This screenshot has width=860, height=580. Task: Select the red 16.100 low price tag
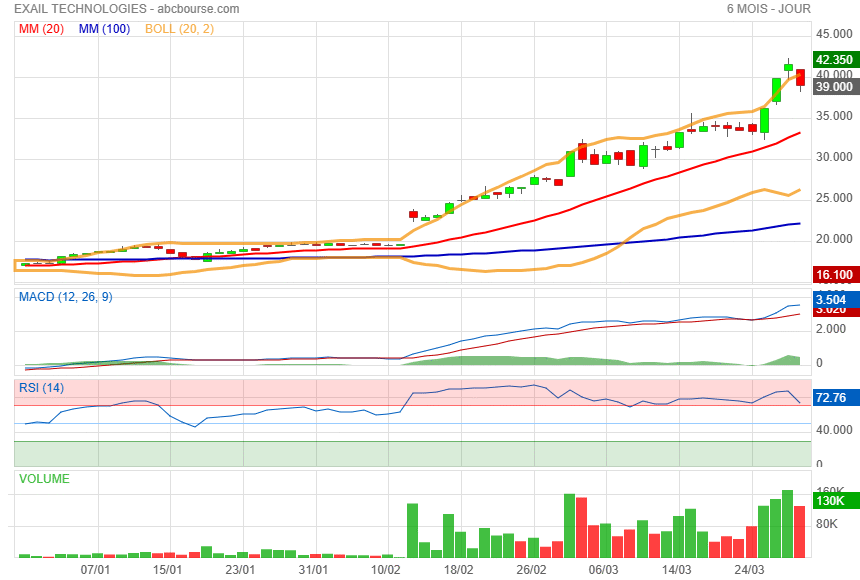tap(834, 275)
